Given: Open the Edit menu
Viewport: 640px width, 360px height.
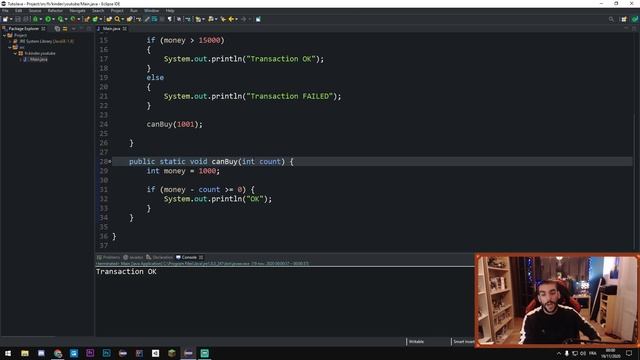Looking at the screenshot, I should [x=18, y=11].
